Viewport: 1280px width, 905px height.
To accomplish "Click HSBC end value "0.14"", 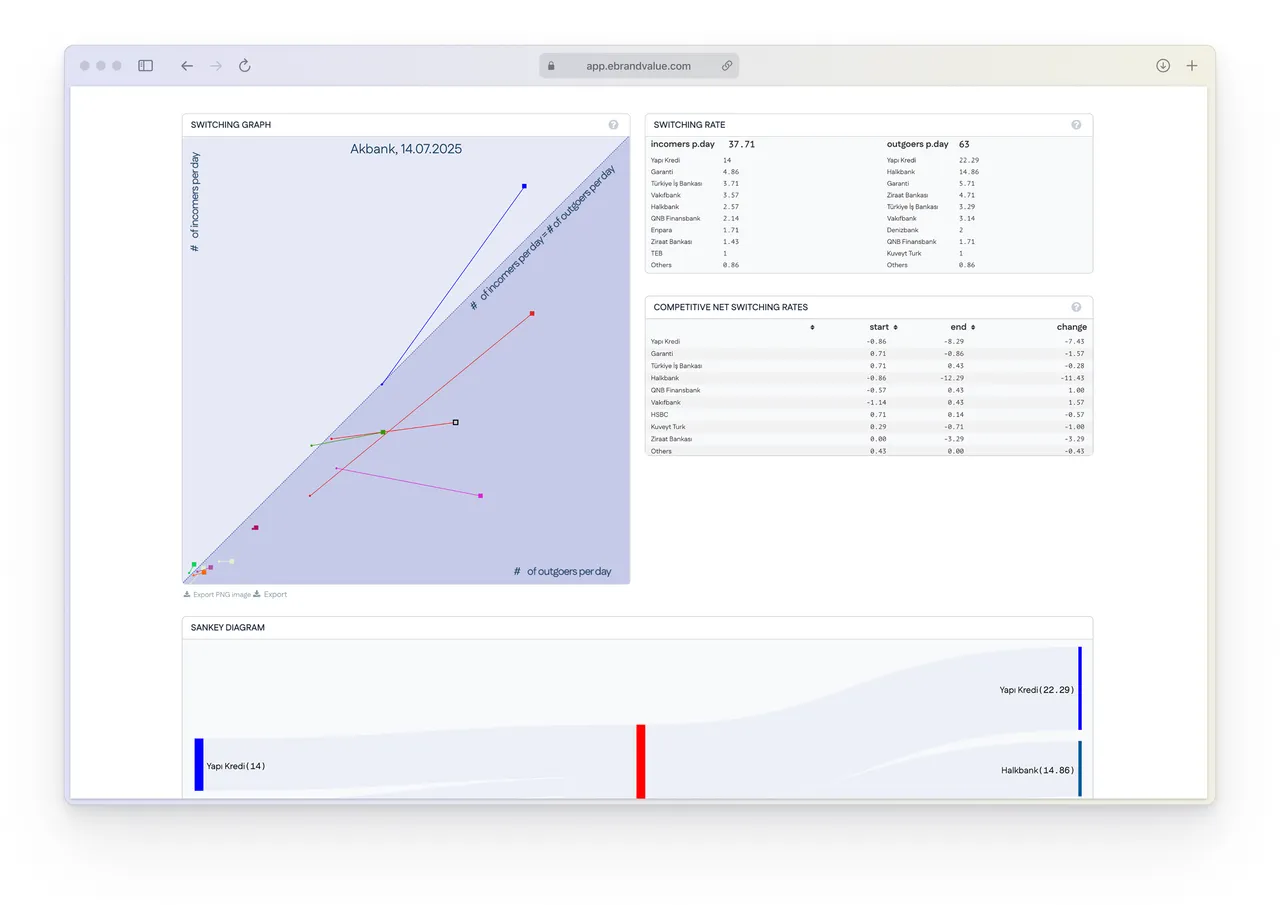I will click(956, 414).
